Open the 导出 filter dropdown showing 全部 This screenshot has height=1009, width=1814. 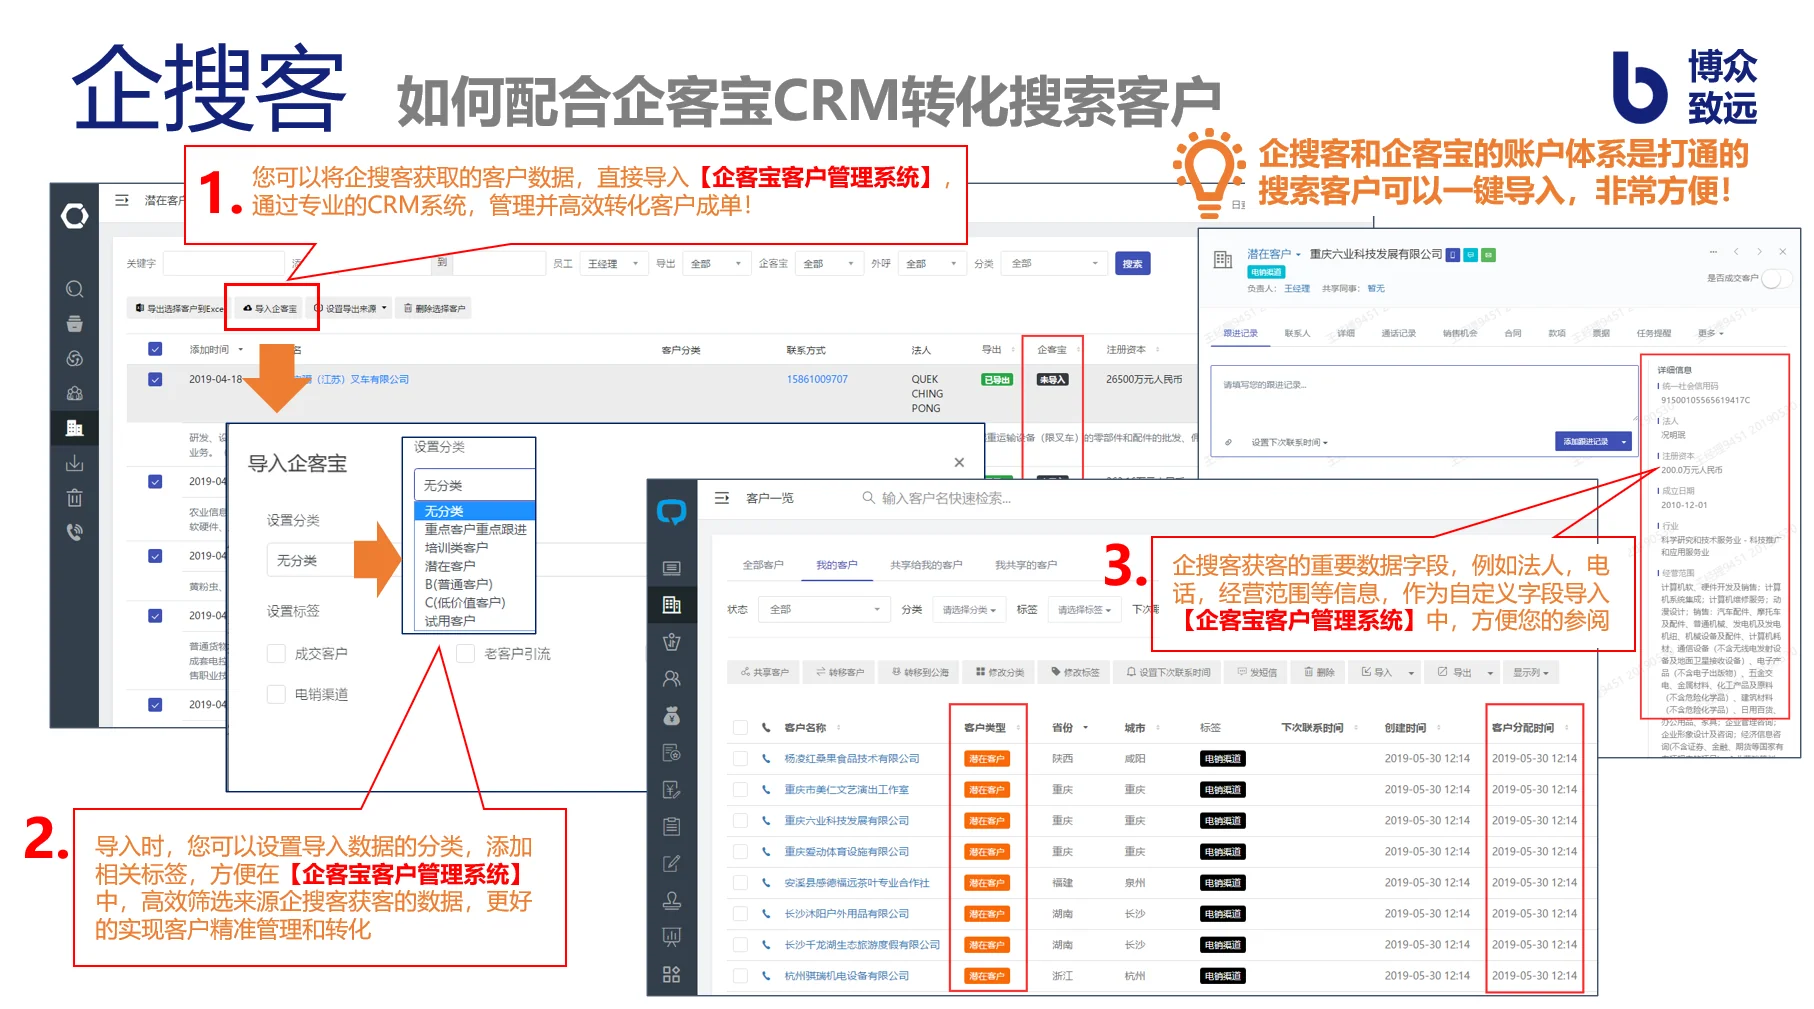(716, 263)
